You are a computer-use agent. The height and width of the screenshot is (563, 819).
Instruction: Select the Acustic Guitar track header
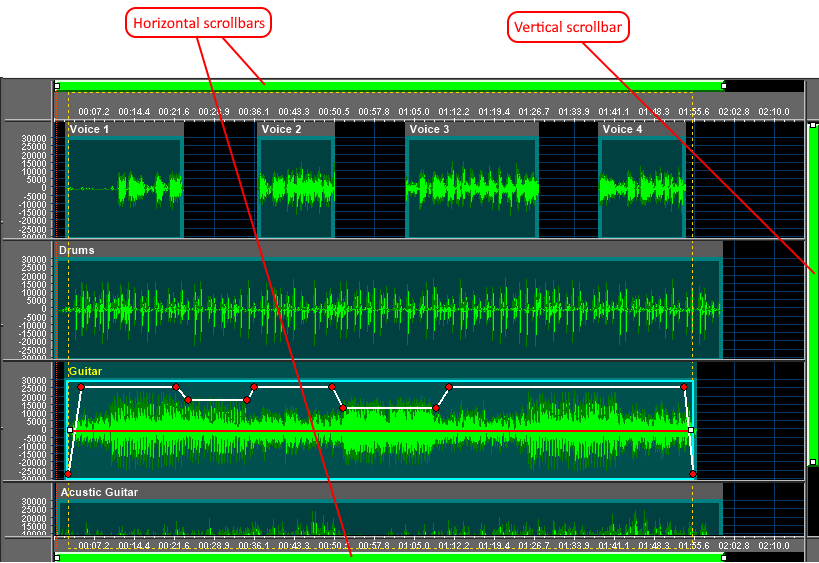point(98,492)
